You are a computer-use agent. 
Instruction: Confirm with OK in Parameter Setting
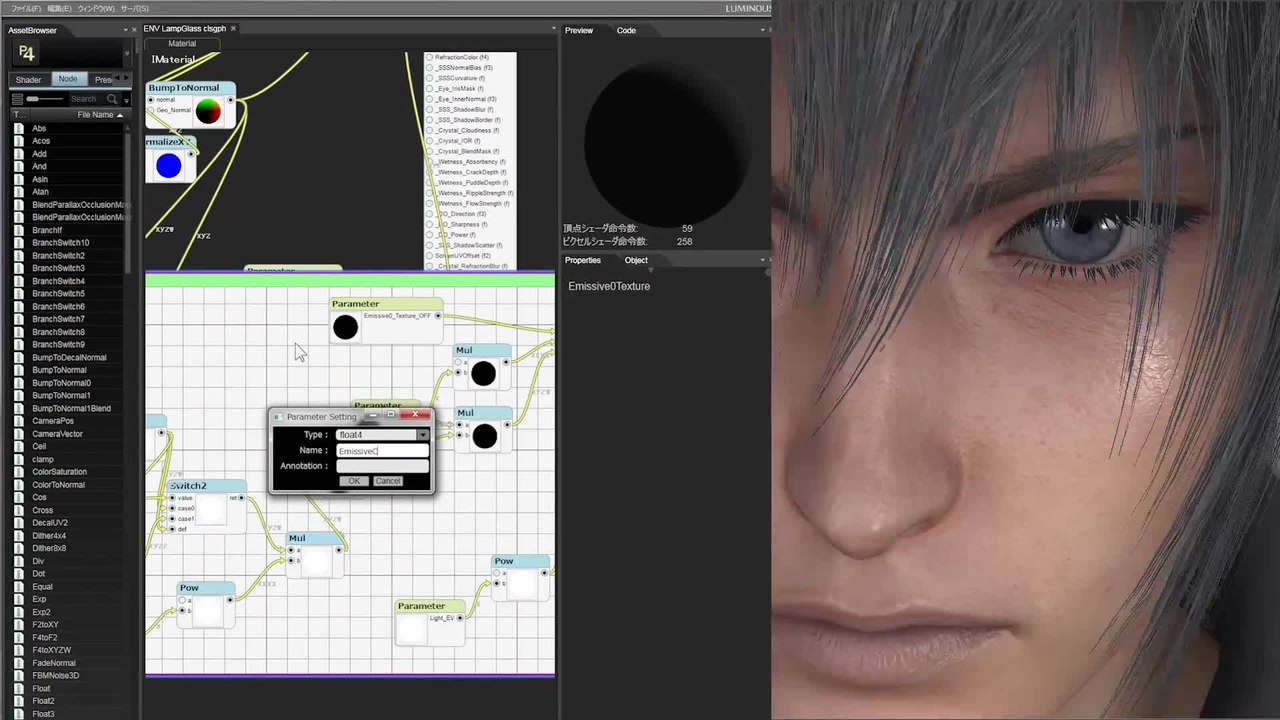[x=353, y=481]
